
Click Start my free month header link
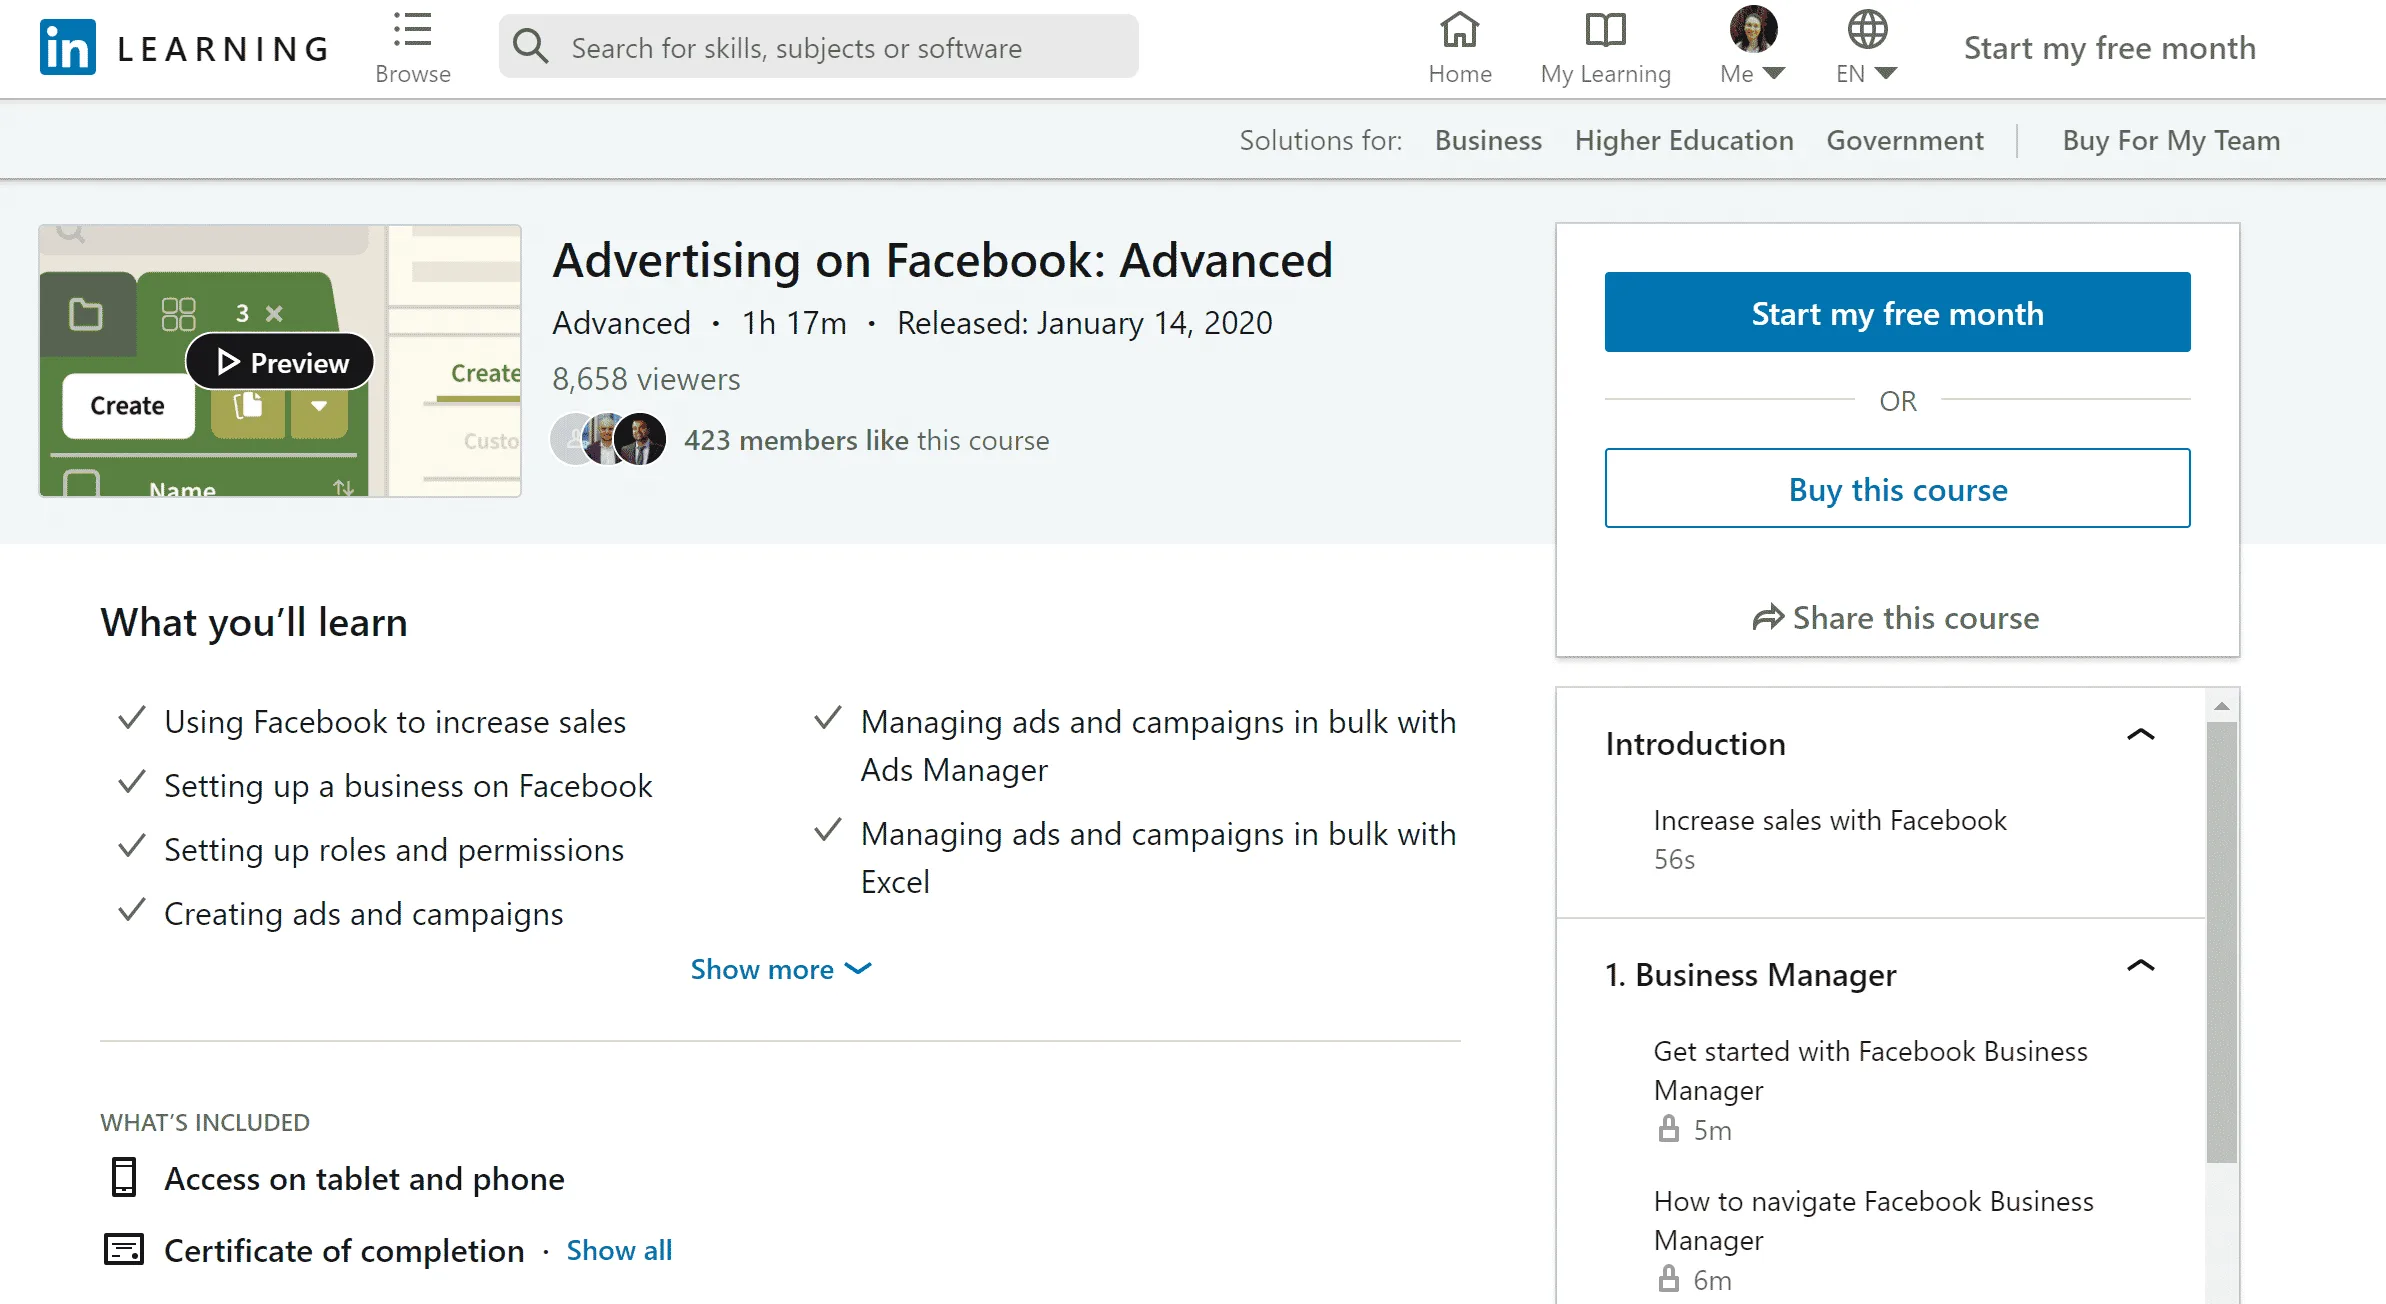pos(2110,48)
